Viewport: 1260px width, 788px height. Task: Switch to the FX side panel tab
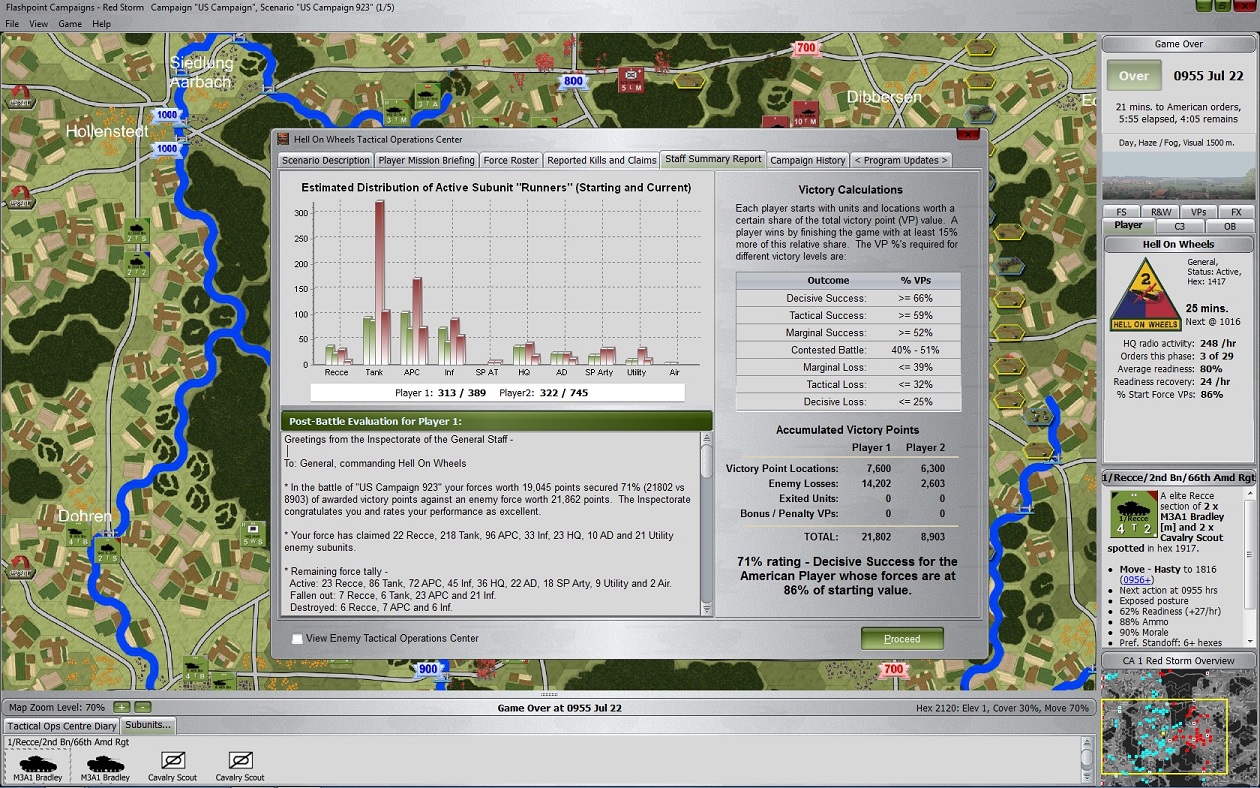pos(1236,212)
